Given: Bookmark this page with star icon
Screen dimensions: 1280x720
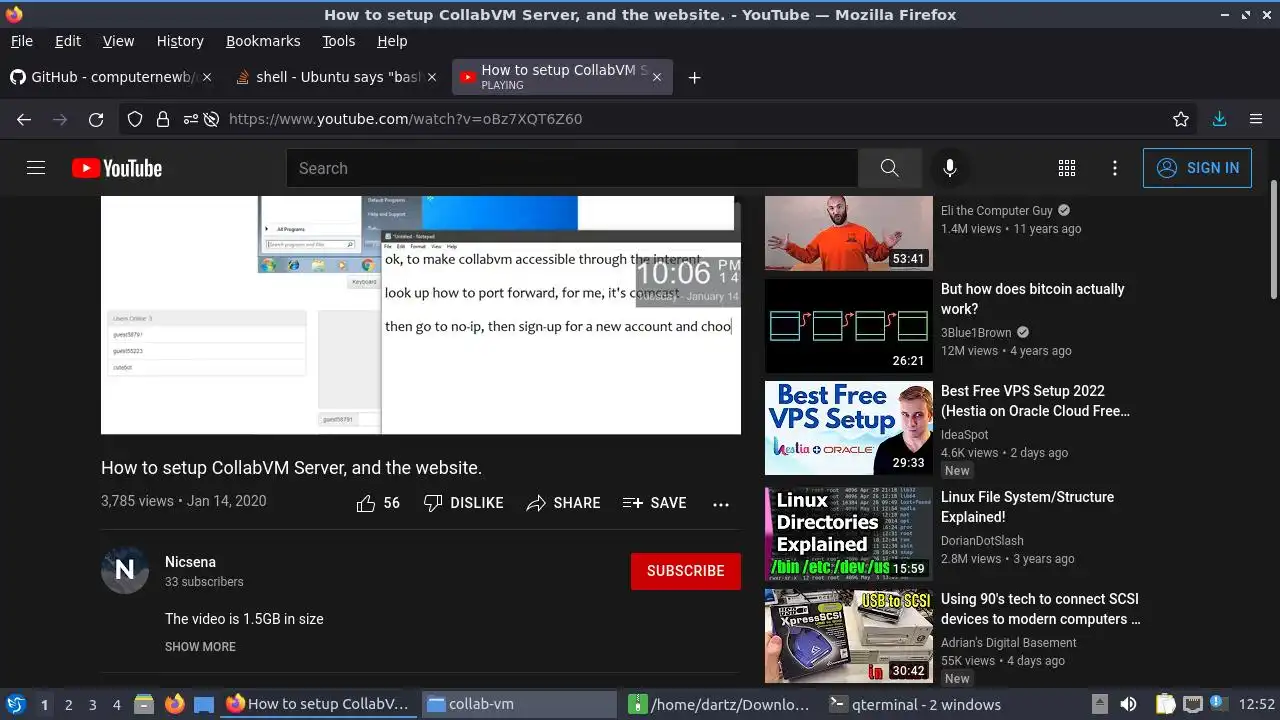Looking at the screenshot, I should (x=1181, y=119).
